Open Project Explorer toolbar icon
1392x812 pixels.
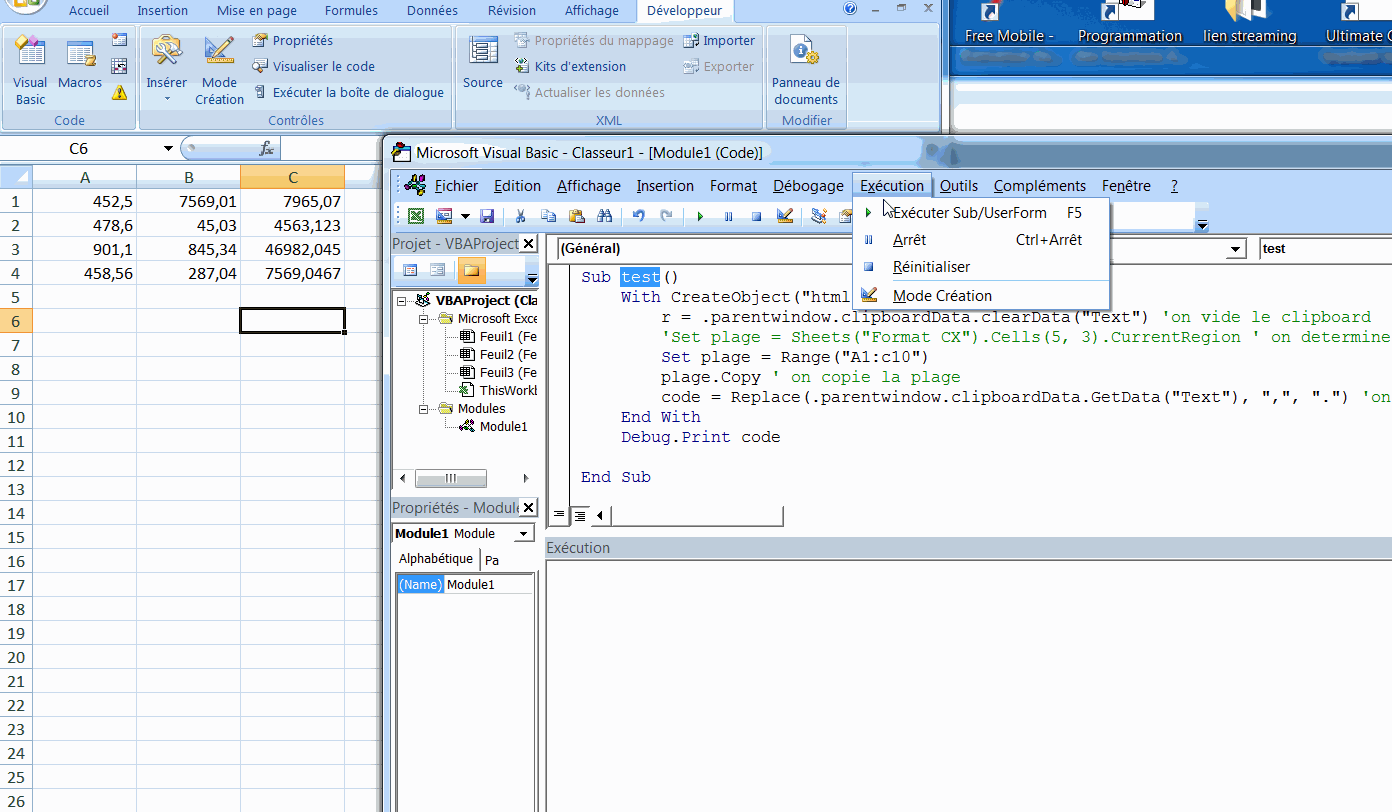pyautogui.click(x=819, y=216)
